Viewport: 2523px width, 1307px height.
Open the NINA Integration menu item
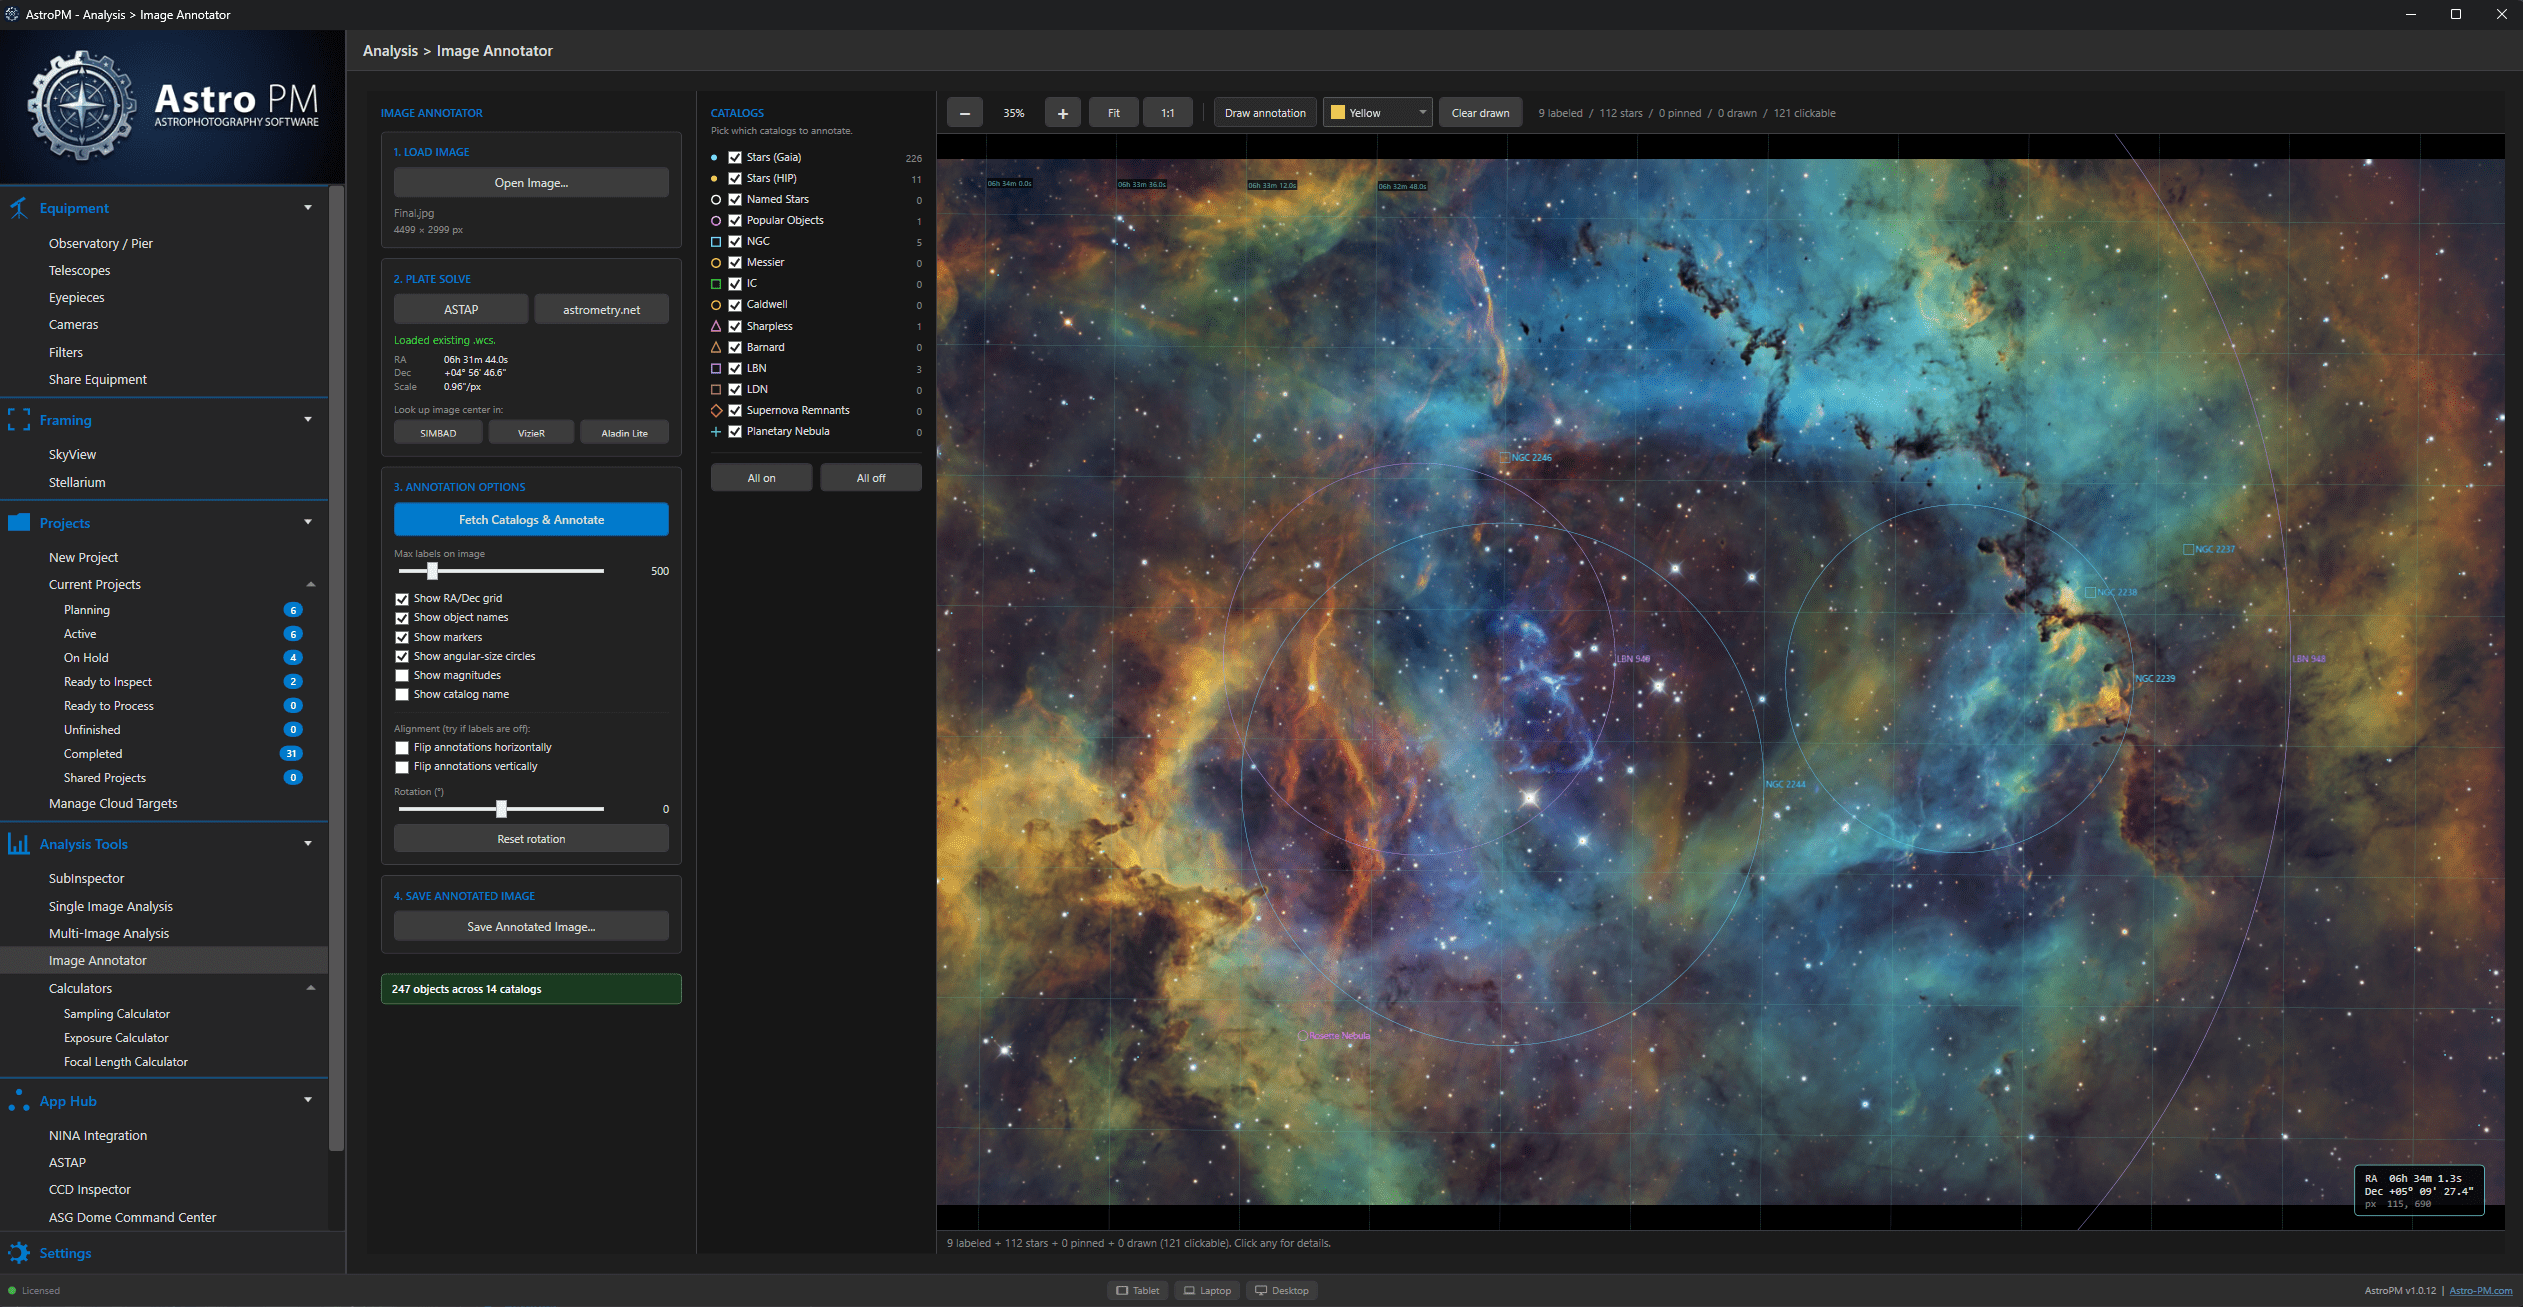98,1135
